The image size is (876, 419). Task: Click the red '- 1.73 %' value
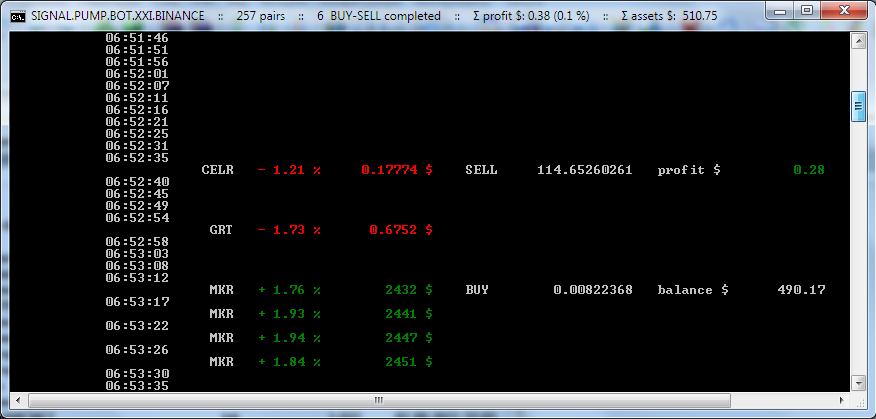pos(289,230)
